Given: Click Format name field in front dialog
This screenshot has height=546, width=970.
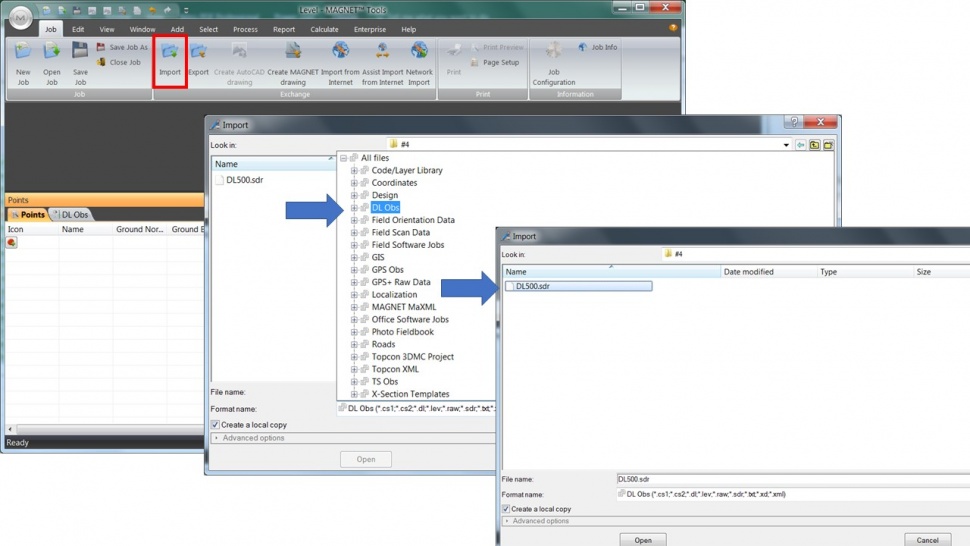Looking at the screenshot, I should [x=793, y=494].
